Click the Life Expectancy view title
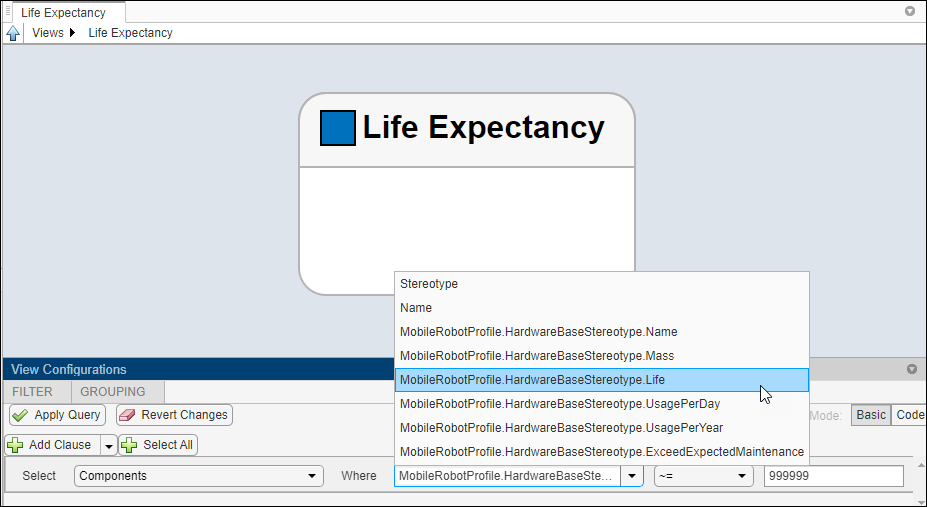 (483, 127)
